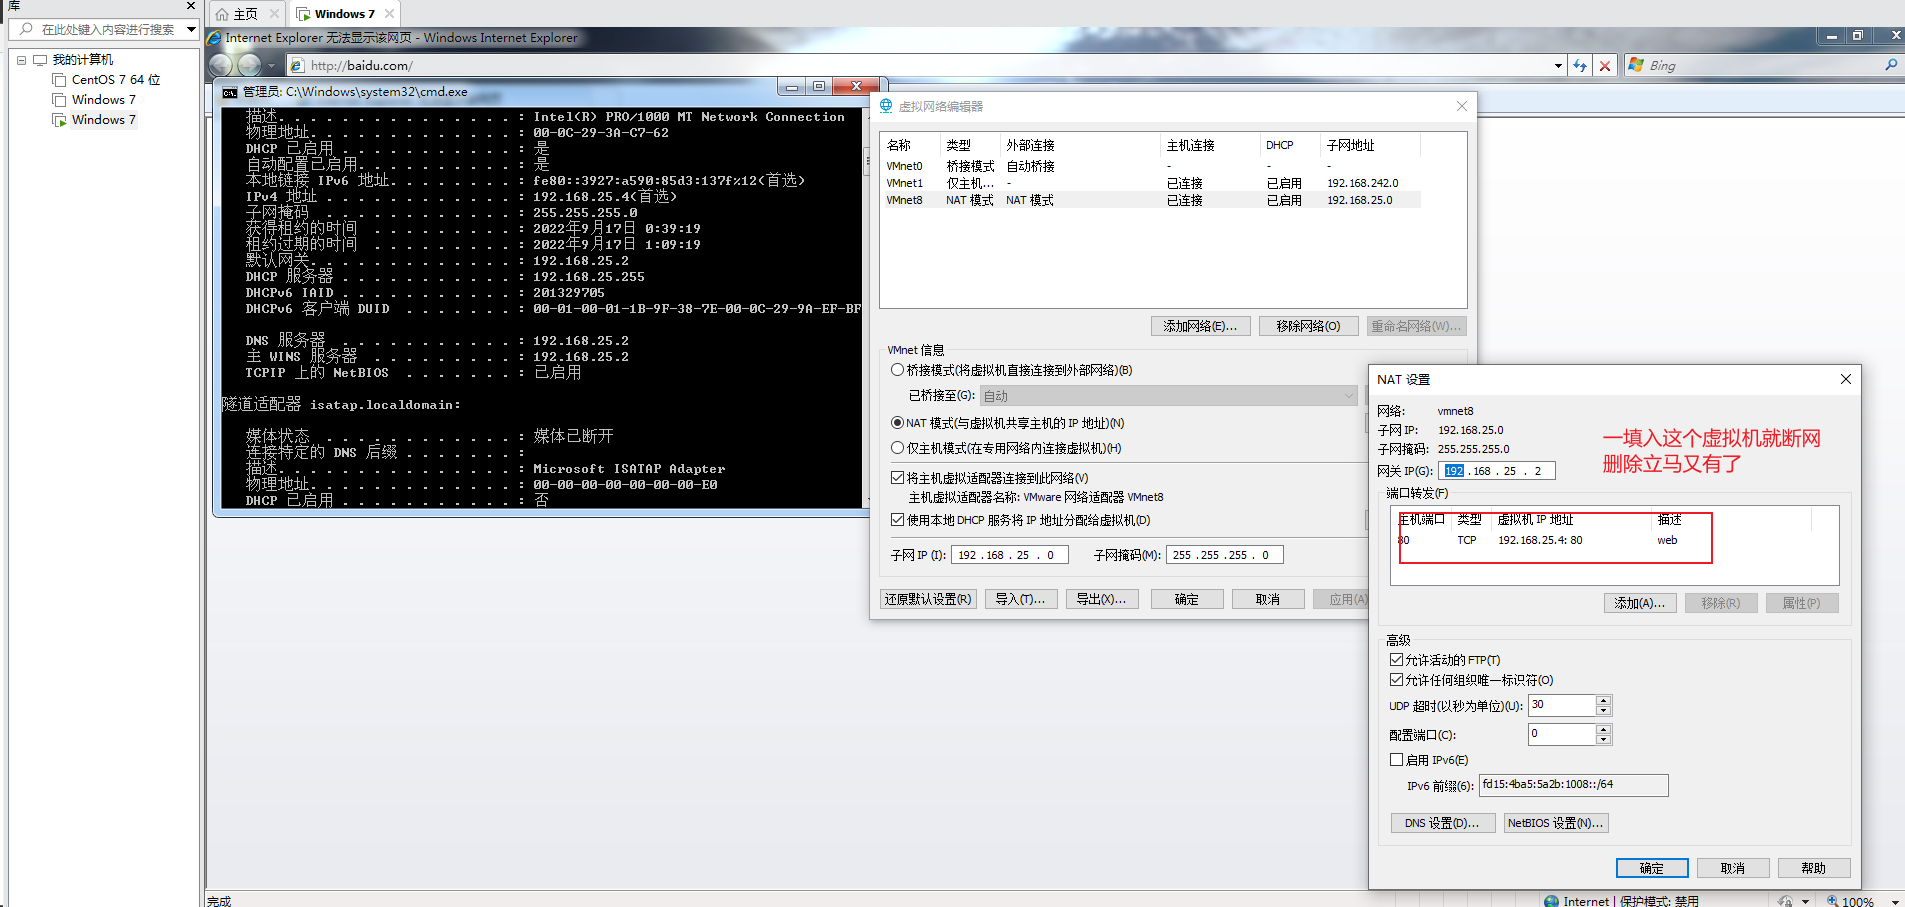Toggle 将主机虚拟适配器连接到此网络 checkbox

[x=898, y=478]
